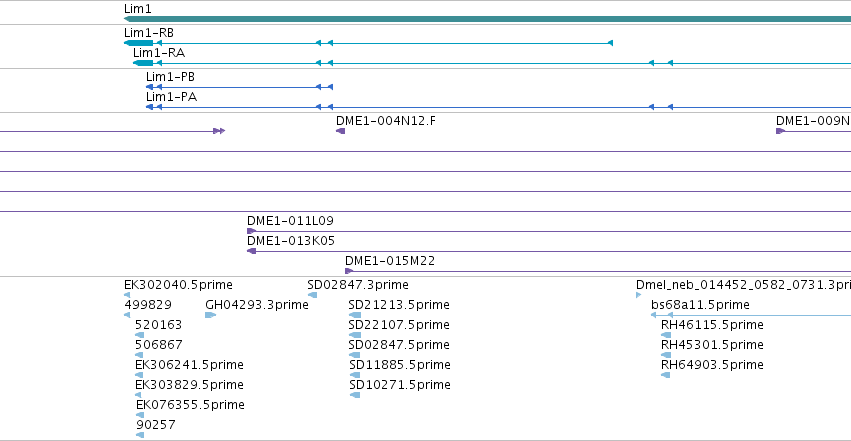Select the SD11885.5prime EST label
The height and width of the screenshot is (441, 851).
pos(400,365)
